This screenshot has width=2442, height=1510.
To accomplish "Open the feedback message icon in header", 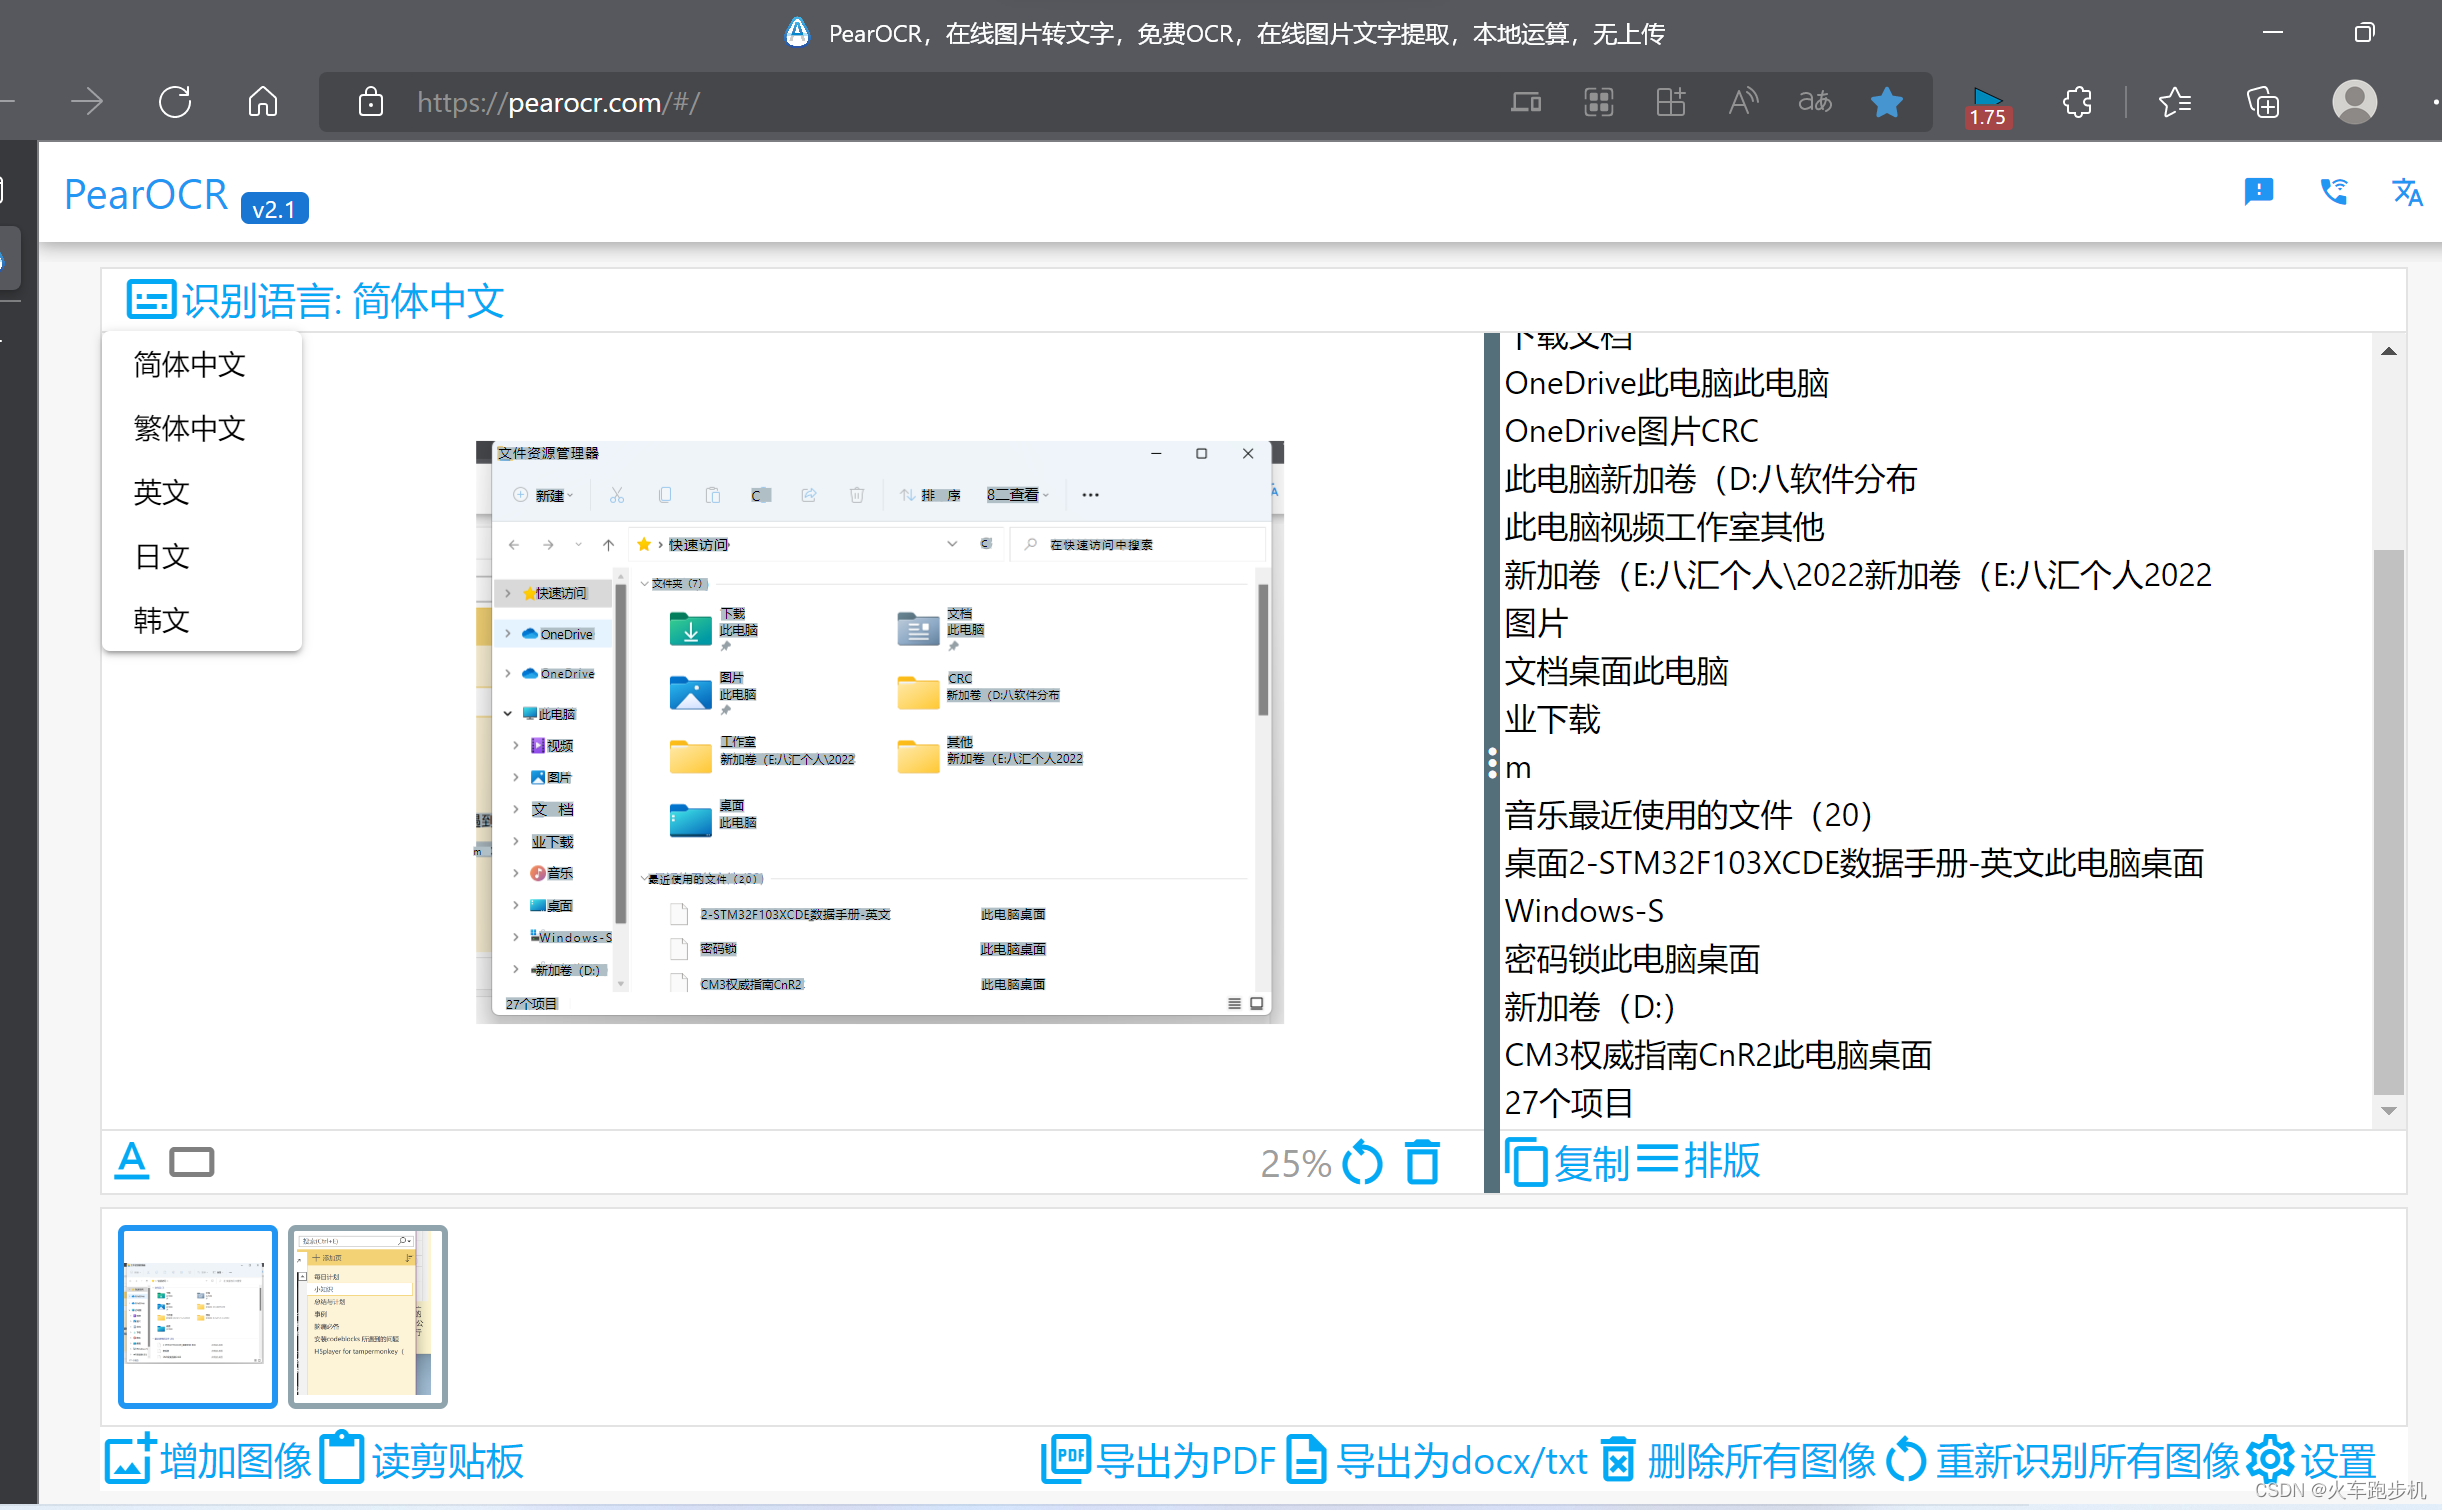I will [x=2258, y=192].
